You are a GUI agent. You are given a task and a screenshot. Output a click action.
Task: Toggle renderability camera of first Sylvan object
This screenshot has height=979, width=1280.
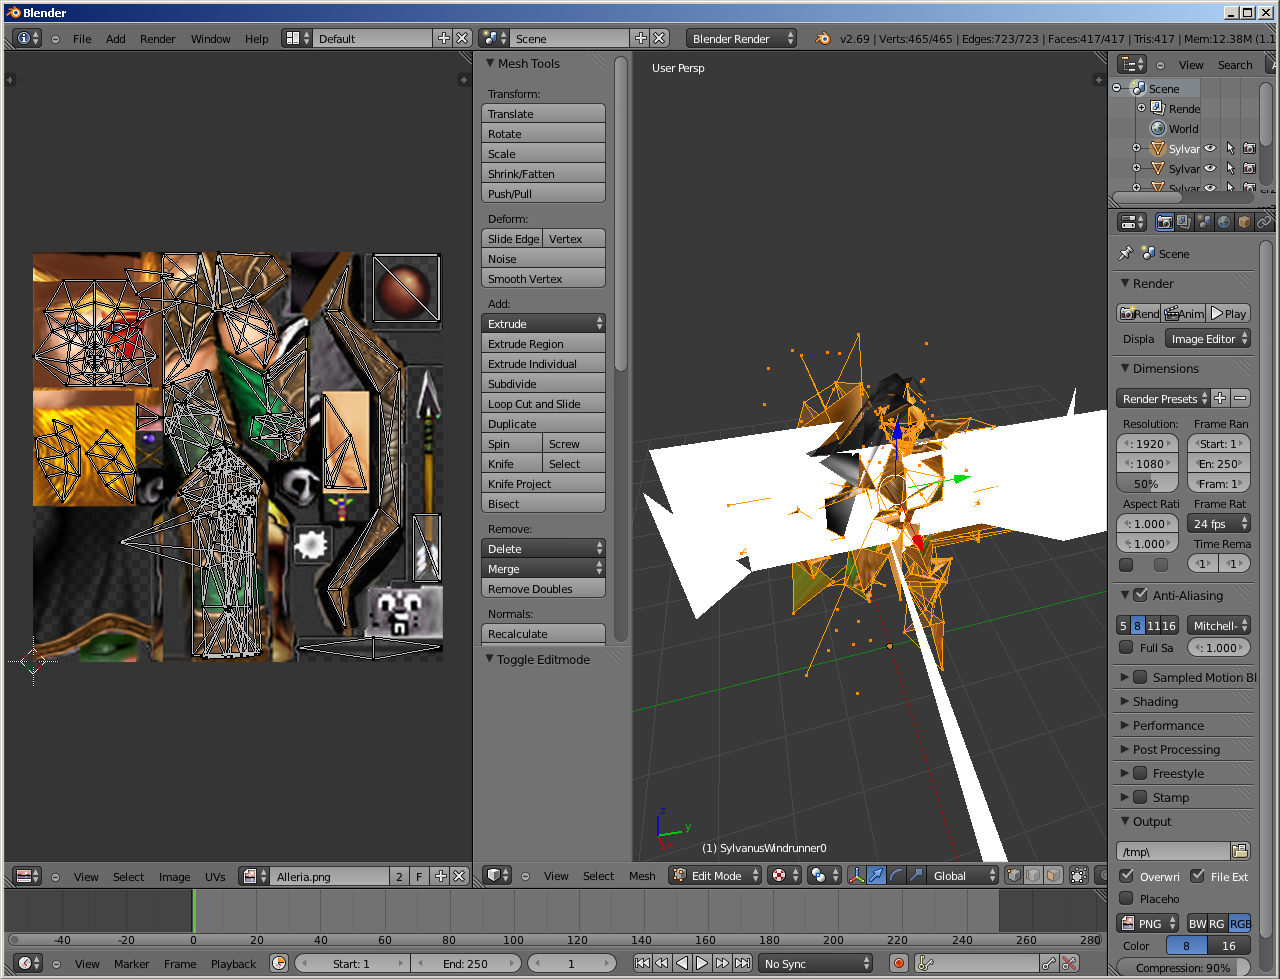tap(1249, 148)
